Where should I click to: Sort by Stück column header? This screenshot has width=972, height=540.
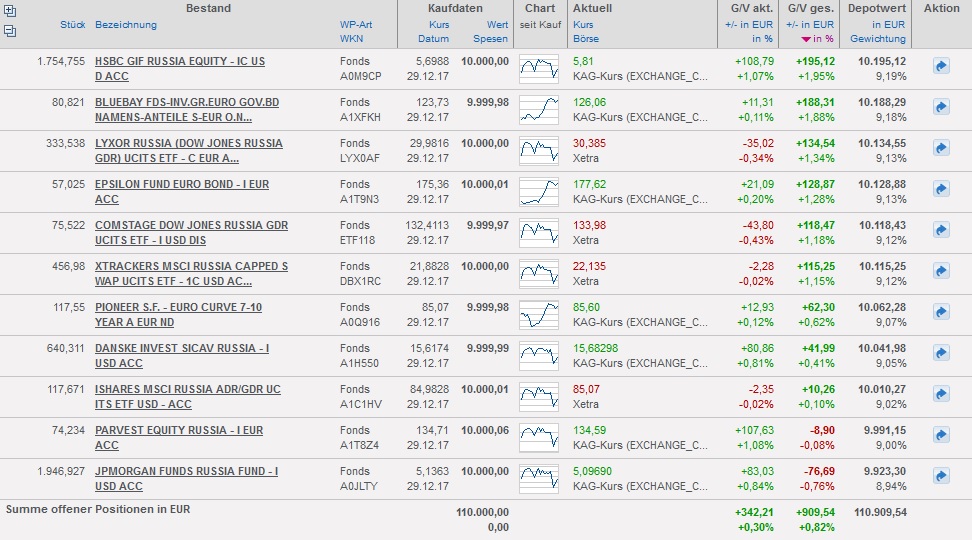tap(73, 25)
